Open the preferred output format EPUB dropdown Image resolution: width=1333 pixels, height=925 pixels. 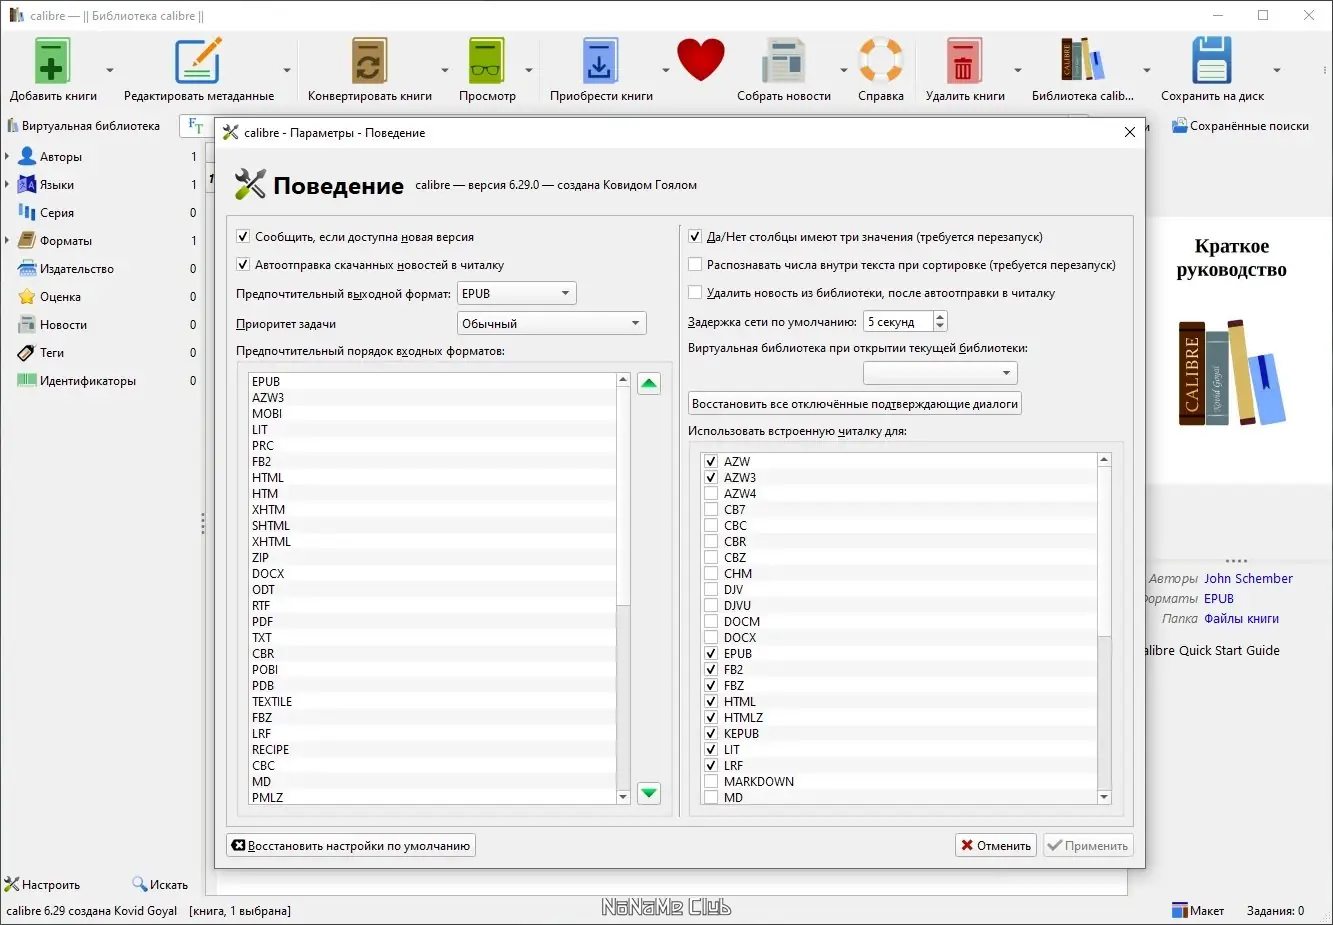pos(516,294)
